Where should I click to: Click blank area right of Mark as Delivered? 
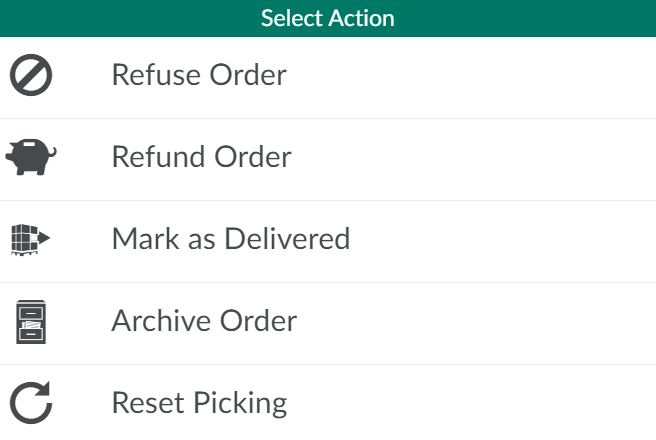tap(500, 240)
